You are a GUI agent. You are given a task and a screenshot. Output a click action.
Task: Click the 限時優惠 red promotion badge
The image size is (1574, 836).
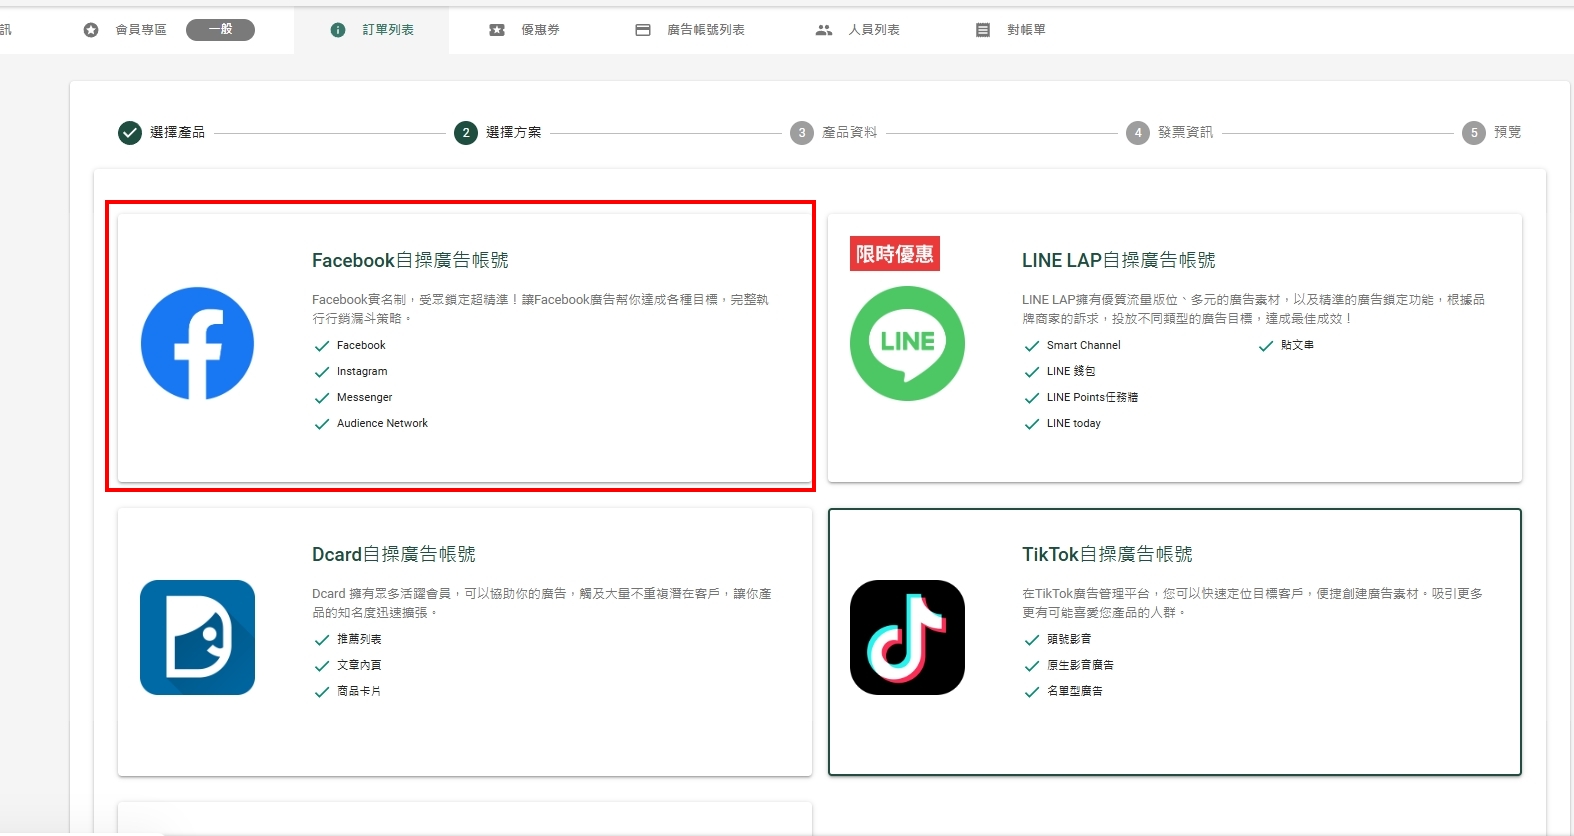pyautogui.click(x=894, y=254)
